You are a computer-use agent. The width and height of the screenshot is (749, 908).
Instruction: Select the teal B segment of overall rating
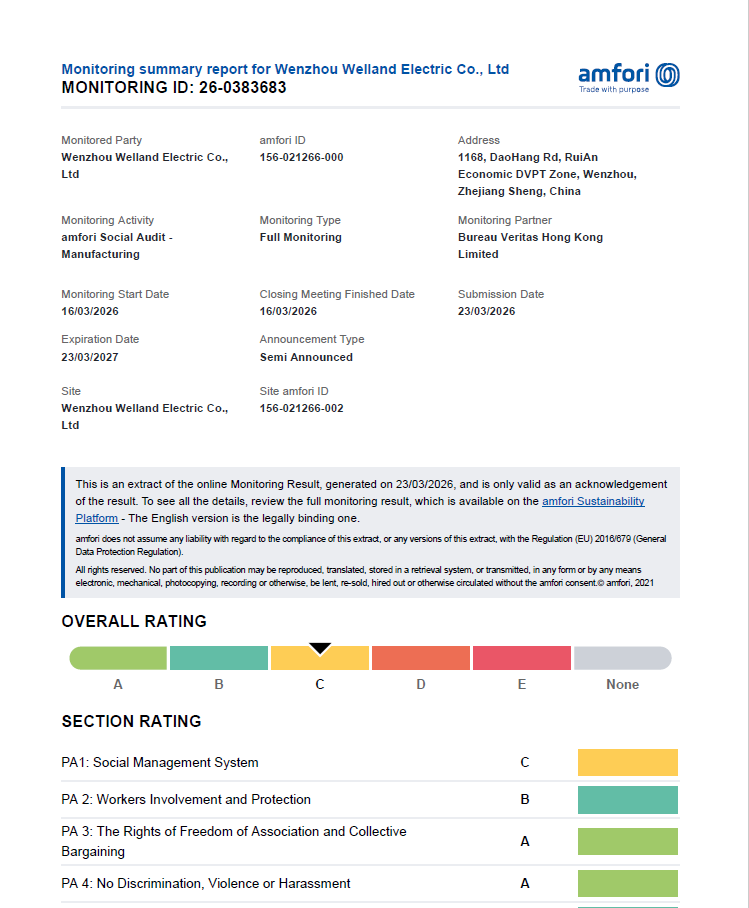tap(219, 658)
